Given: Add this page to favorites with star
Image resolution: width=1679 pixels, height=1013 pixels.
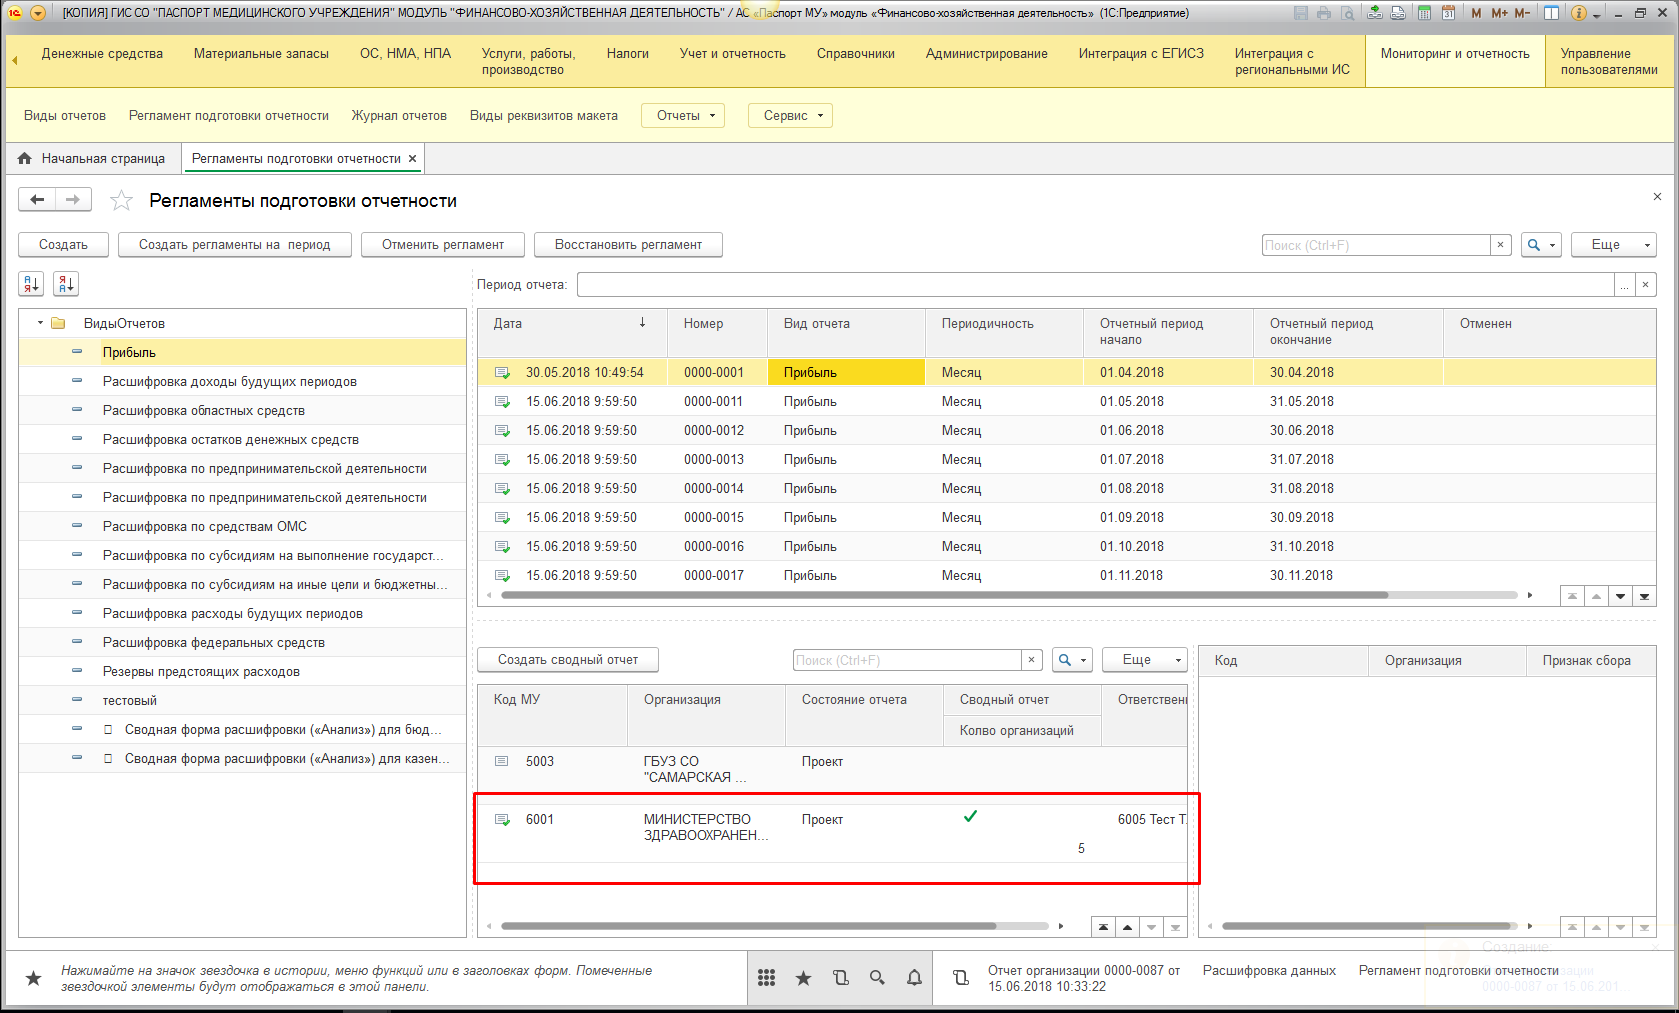Looking at the screenshot, I should tap(121, 201).
